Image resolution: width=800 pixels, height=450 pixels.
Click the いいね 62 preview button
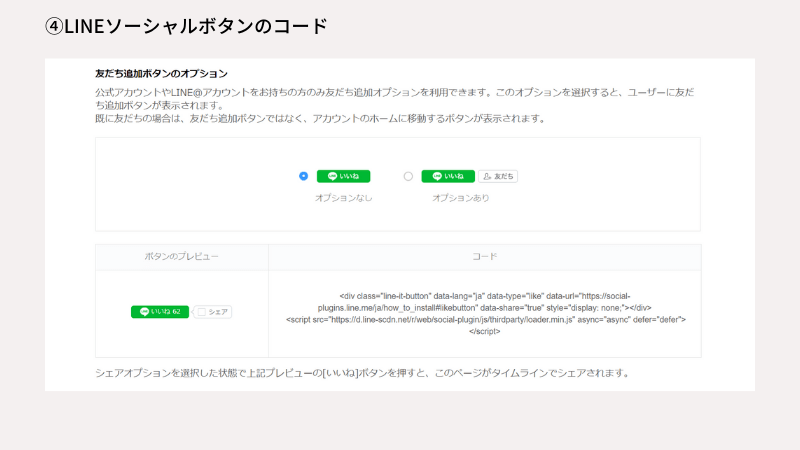[160, 312]
